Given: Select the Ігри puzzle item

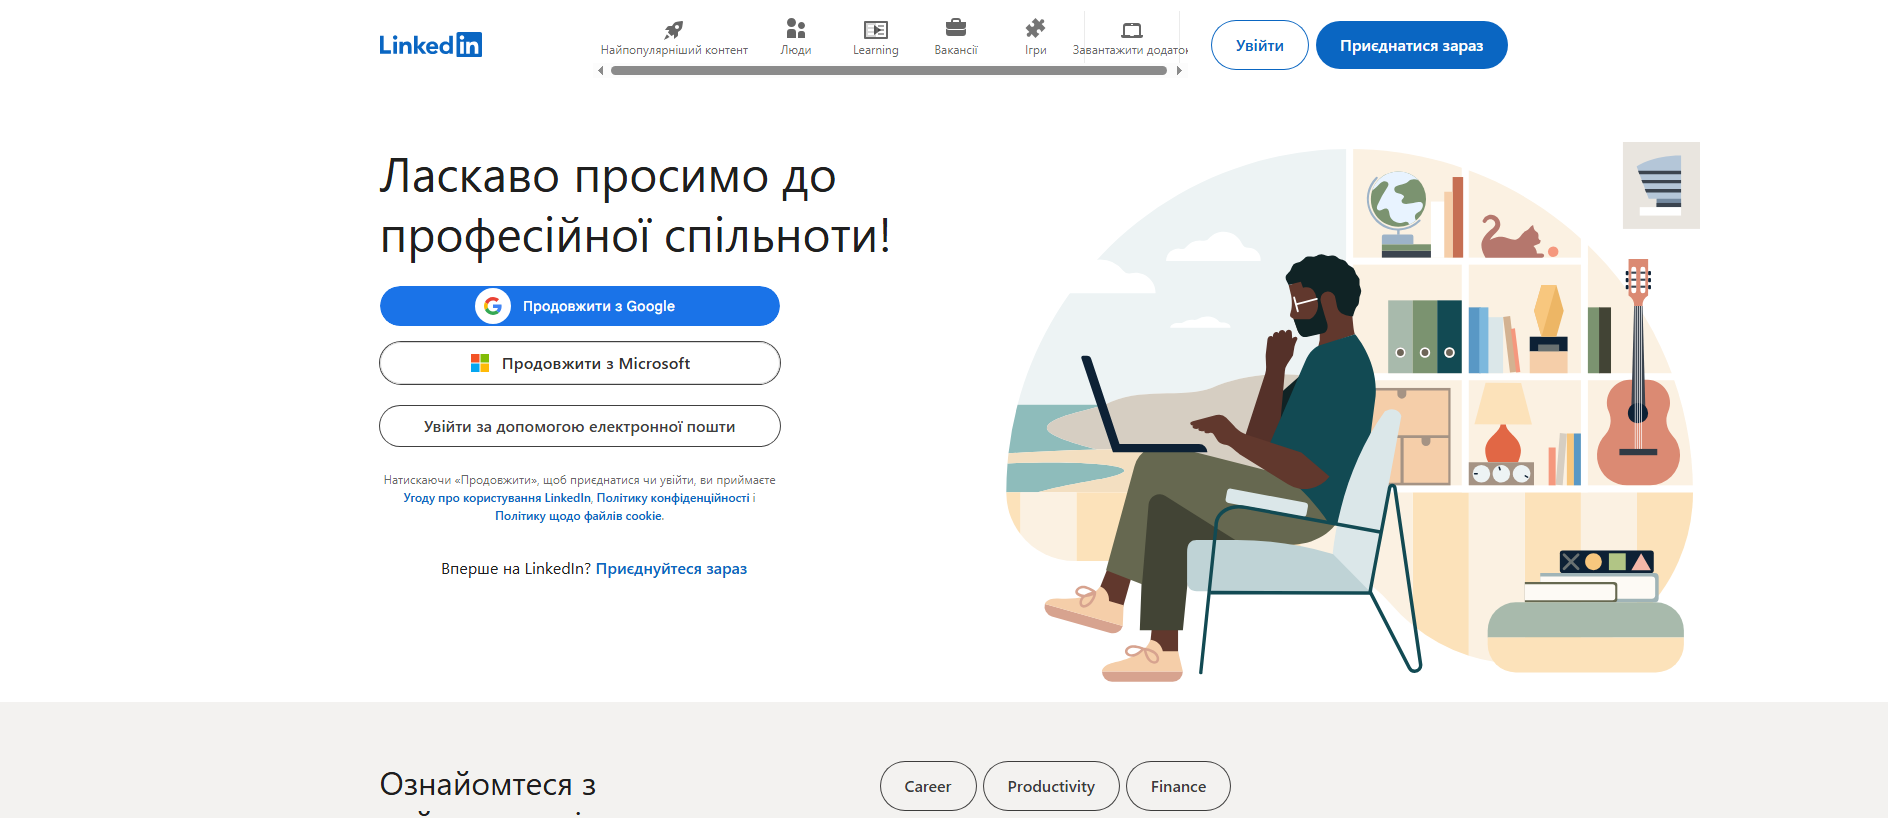Looking at the screenshot, I should 1036,38.
